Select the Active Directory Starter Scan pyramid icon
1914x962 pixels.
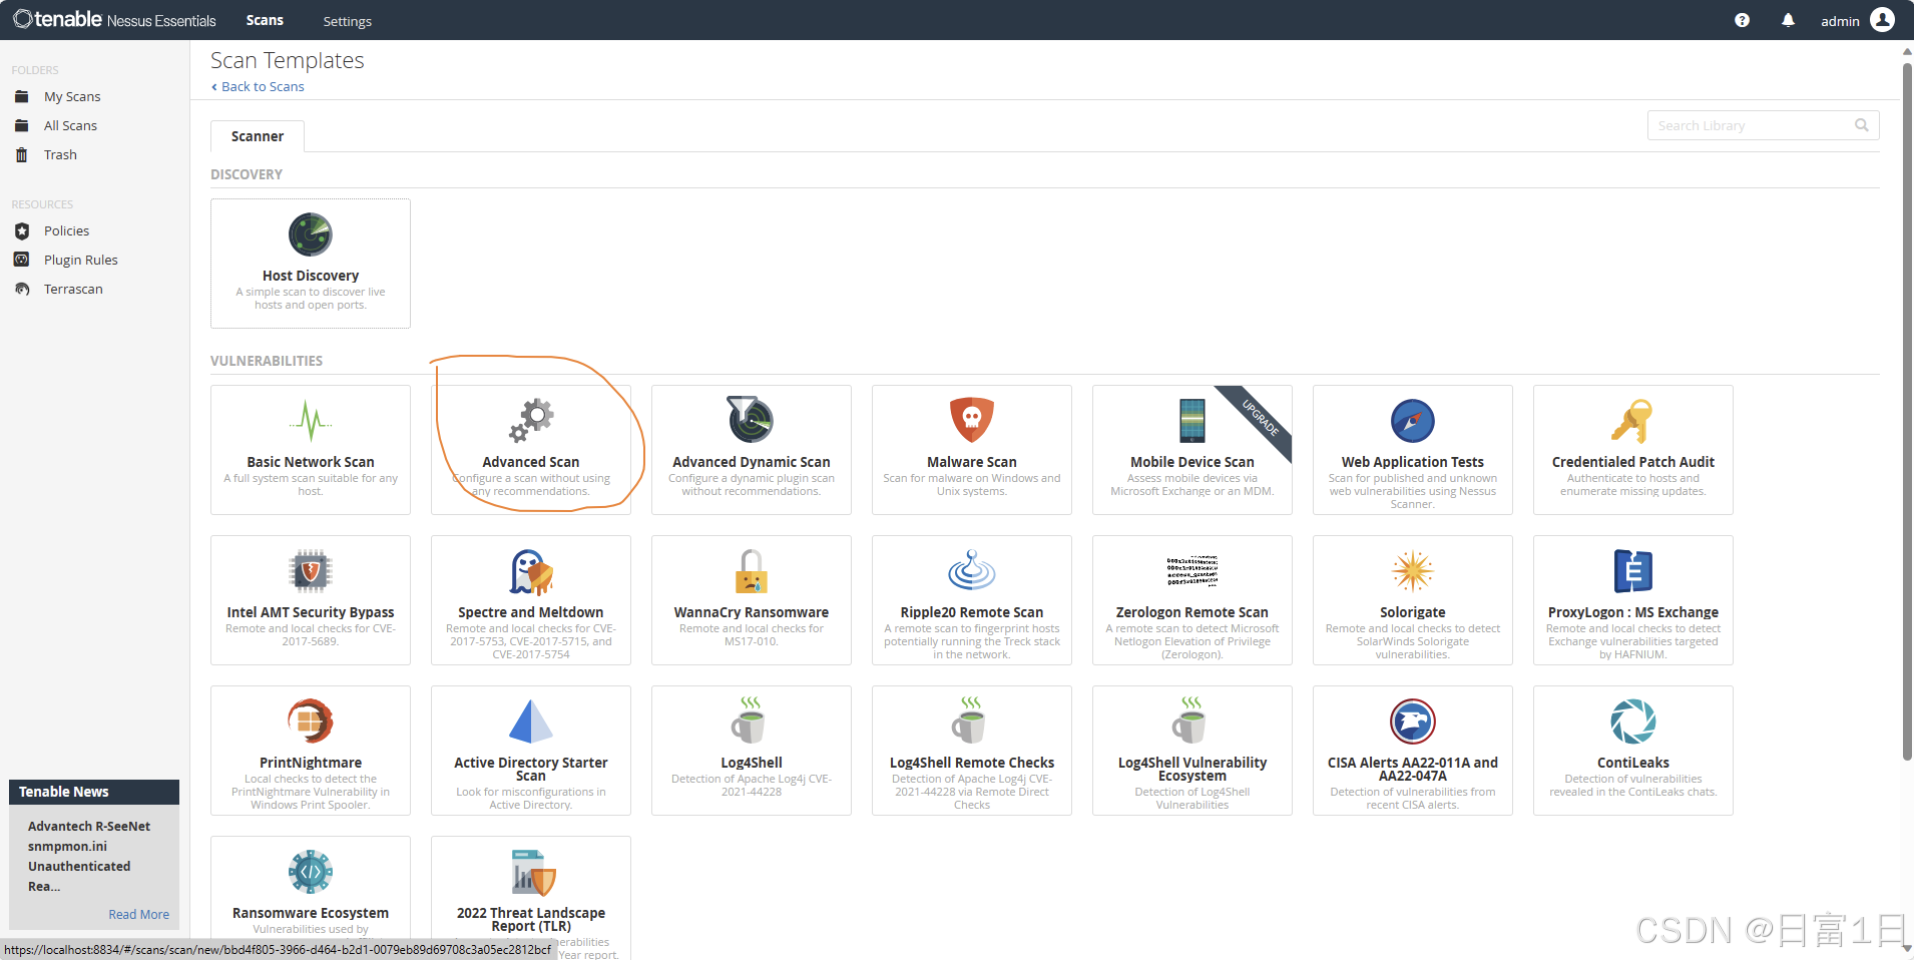click(531, 721)
